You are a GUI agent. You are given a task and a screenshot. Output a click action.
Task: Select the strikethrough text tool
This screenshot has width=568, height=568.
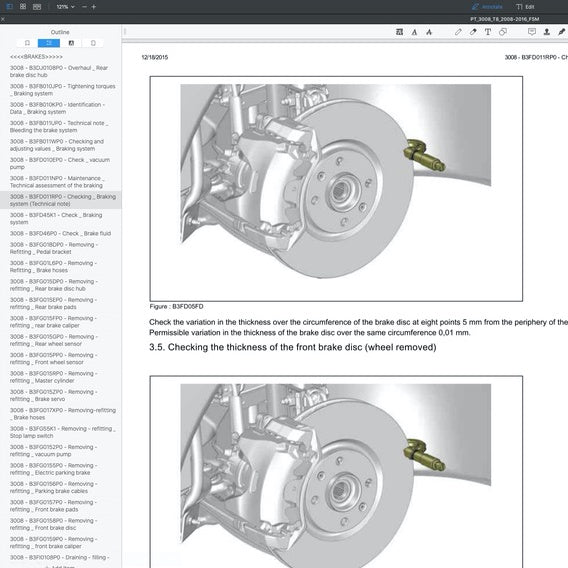[x=429, y=32]
